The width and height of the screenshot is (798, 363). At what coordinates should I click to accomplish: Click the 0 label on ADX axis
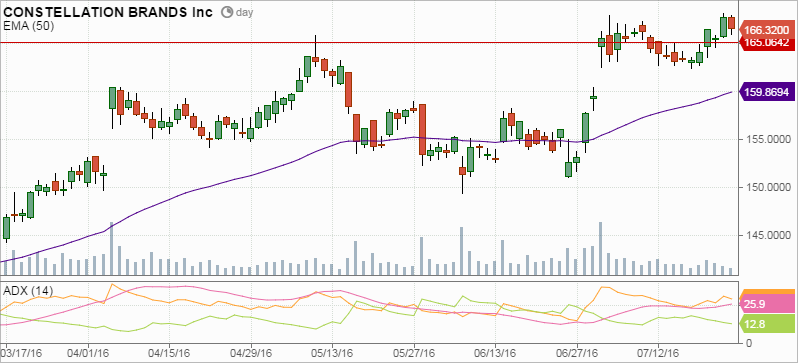coord(749,343)
